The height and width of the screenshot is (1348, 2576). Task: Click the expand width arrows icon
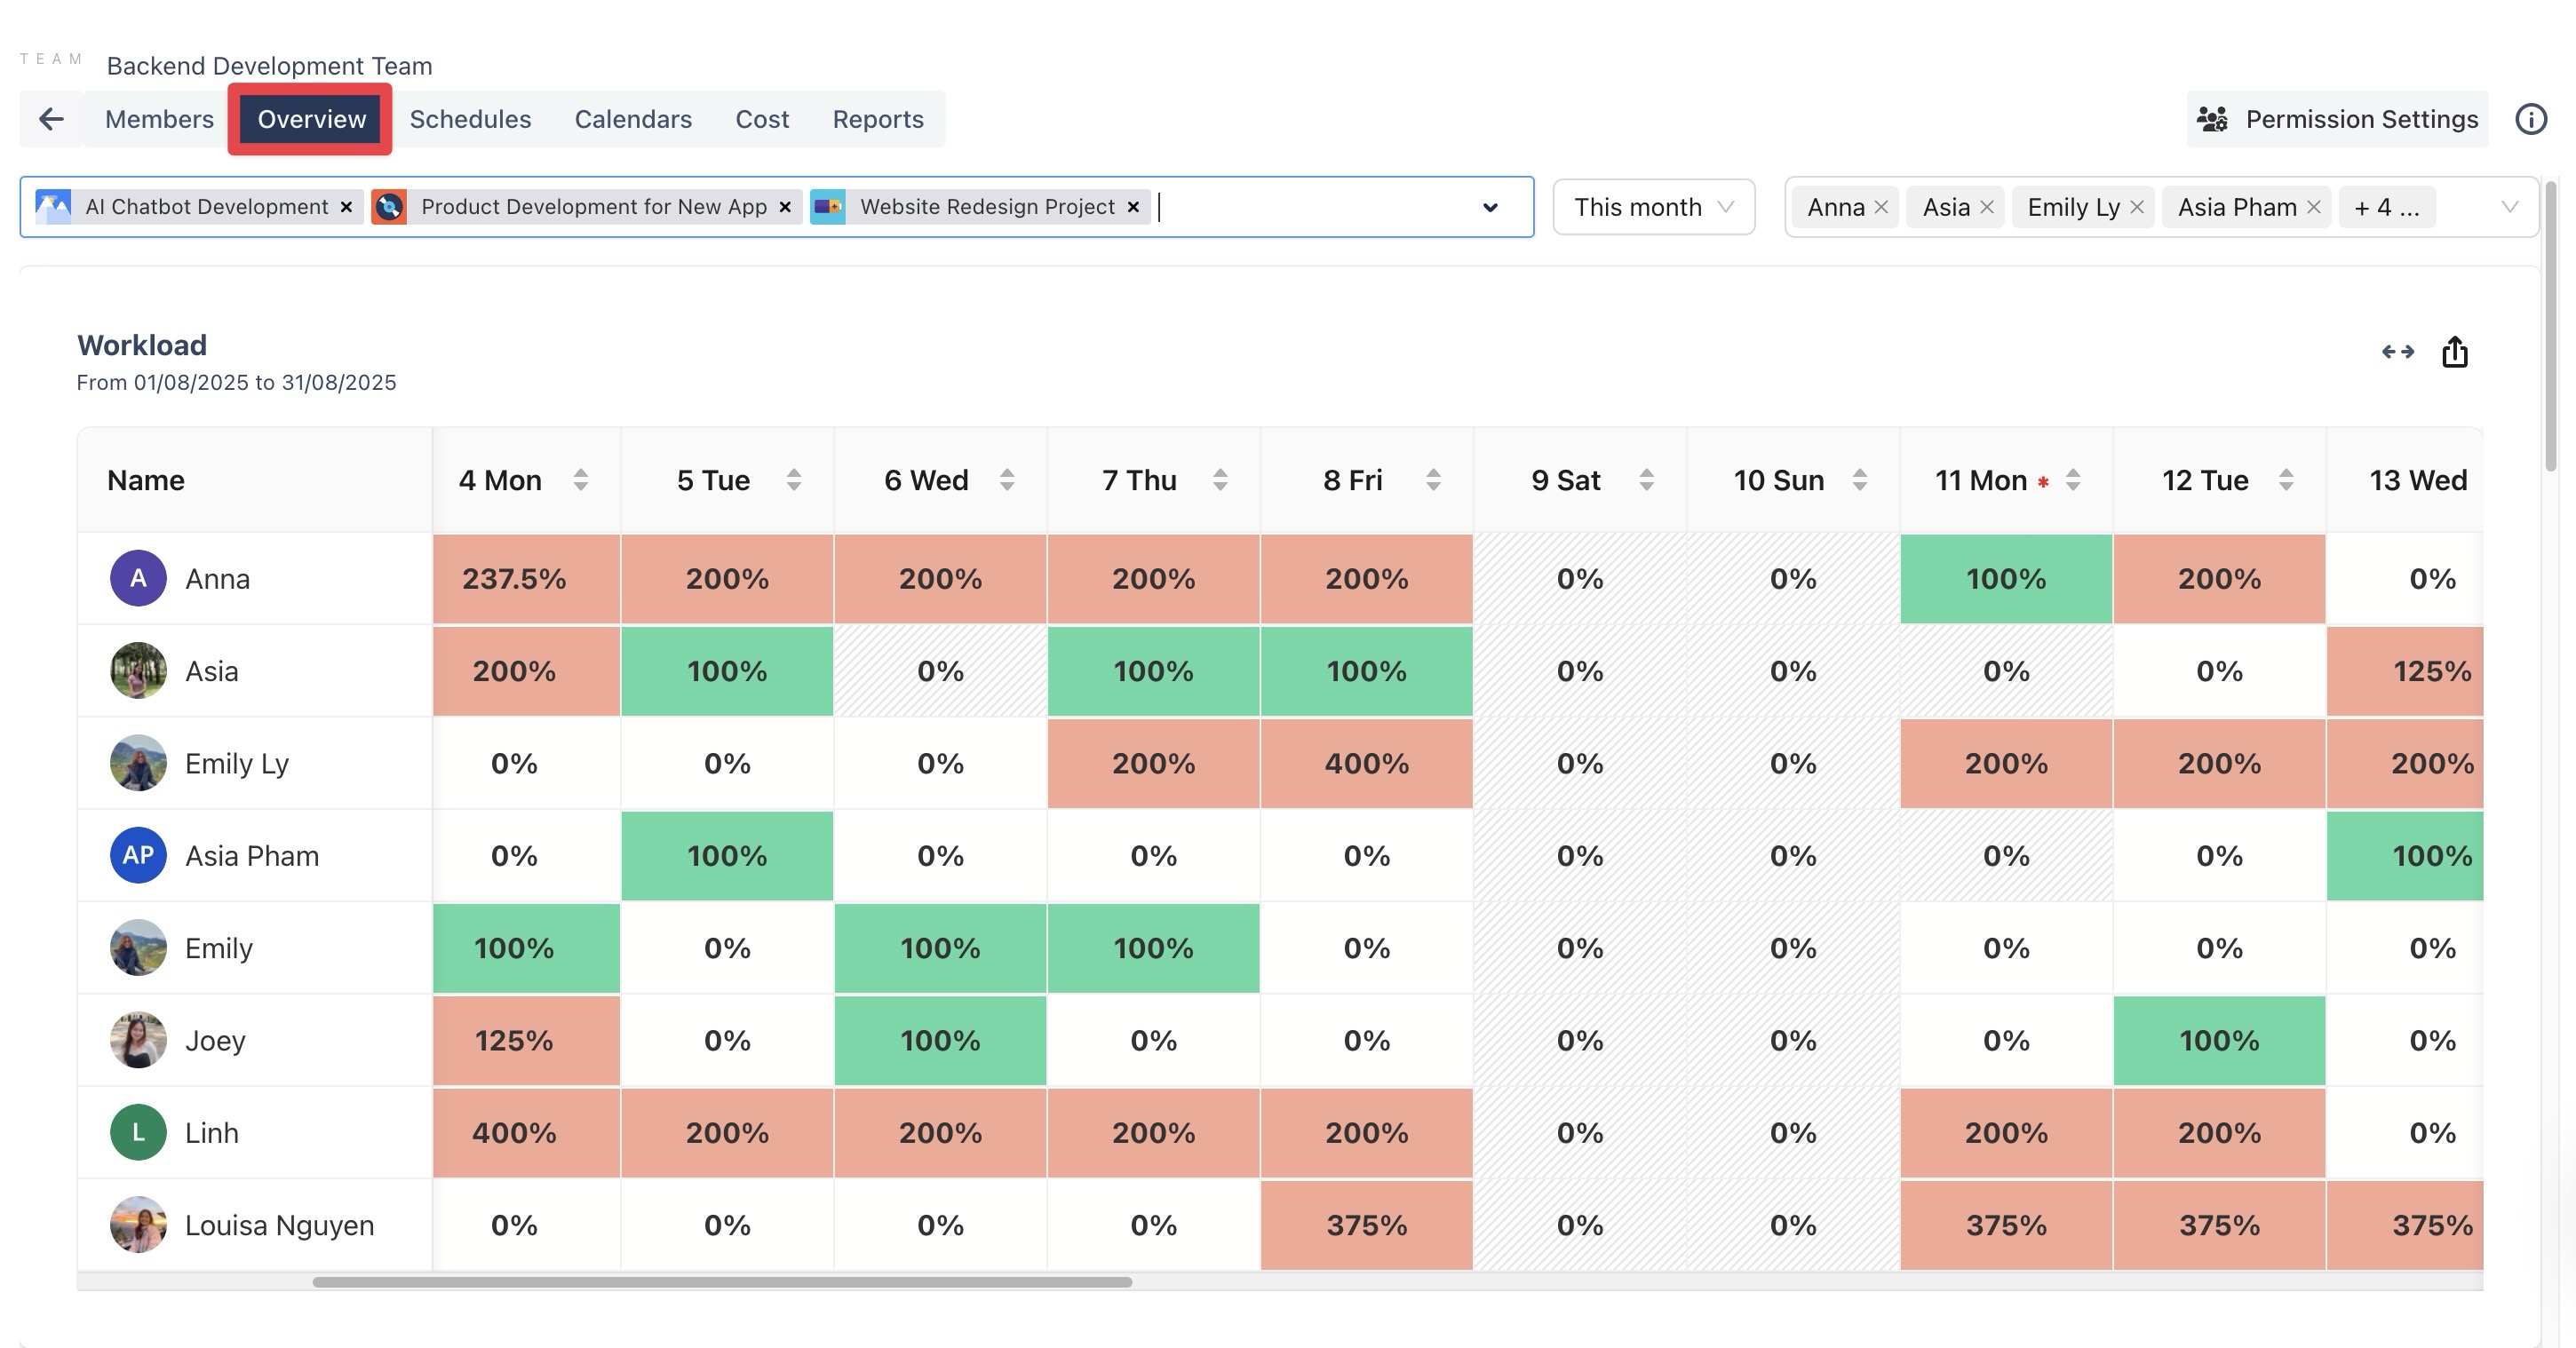pyautogui.click(x=2397, y=352)
